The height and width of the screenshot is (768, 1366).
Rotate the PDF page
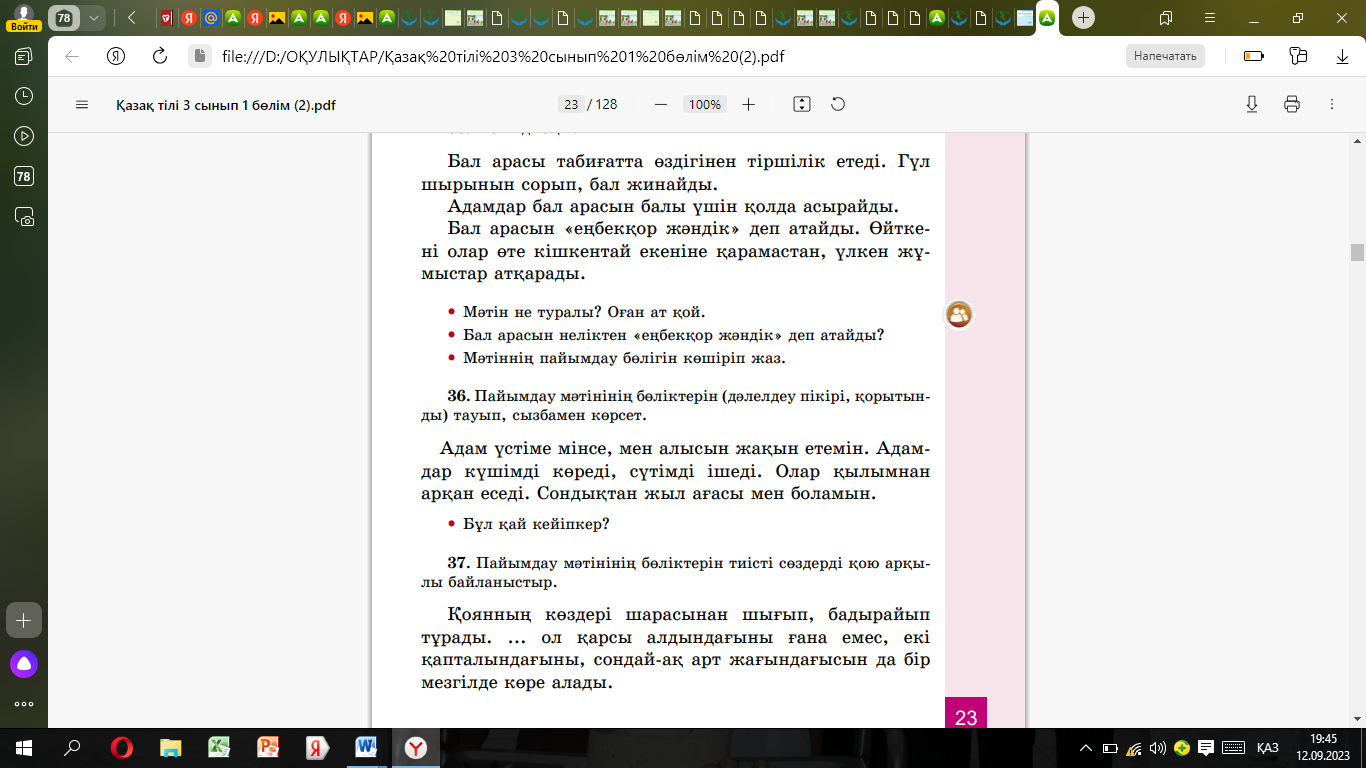(838, 104)
